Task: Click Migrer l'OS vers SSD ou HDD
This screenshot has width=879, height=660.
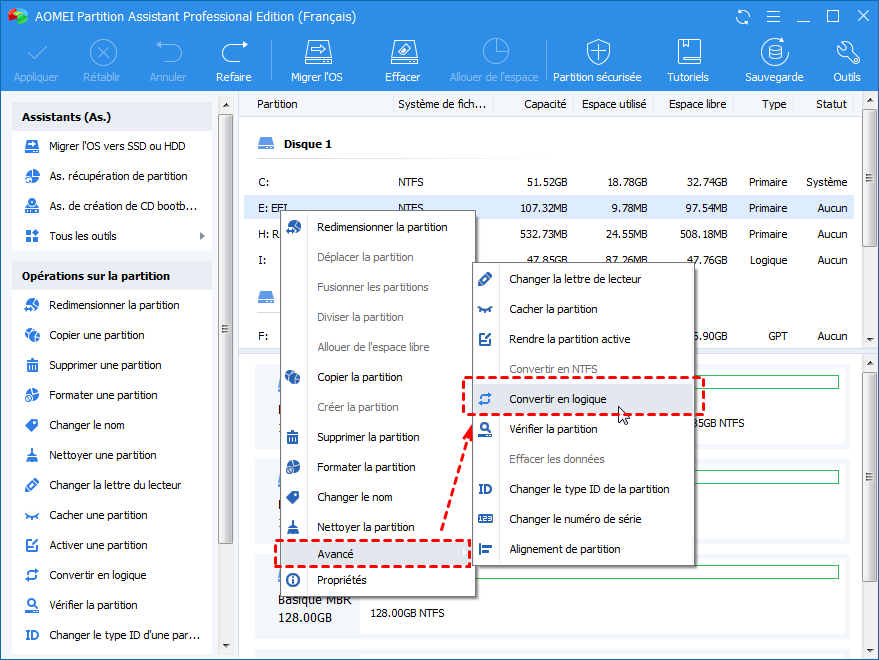Action: pyautogui.click(x=117, y=146)
